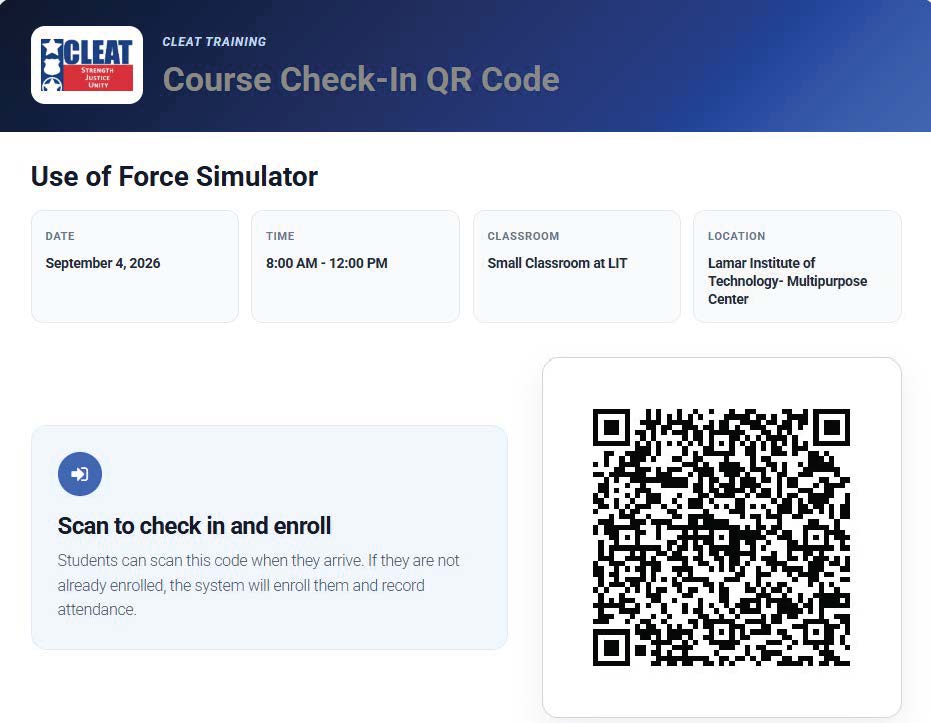Click the 'CLASSROOM' label
Image resolution: width=931 pixels, height=723 pixels.
click(x=523, y=236)
